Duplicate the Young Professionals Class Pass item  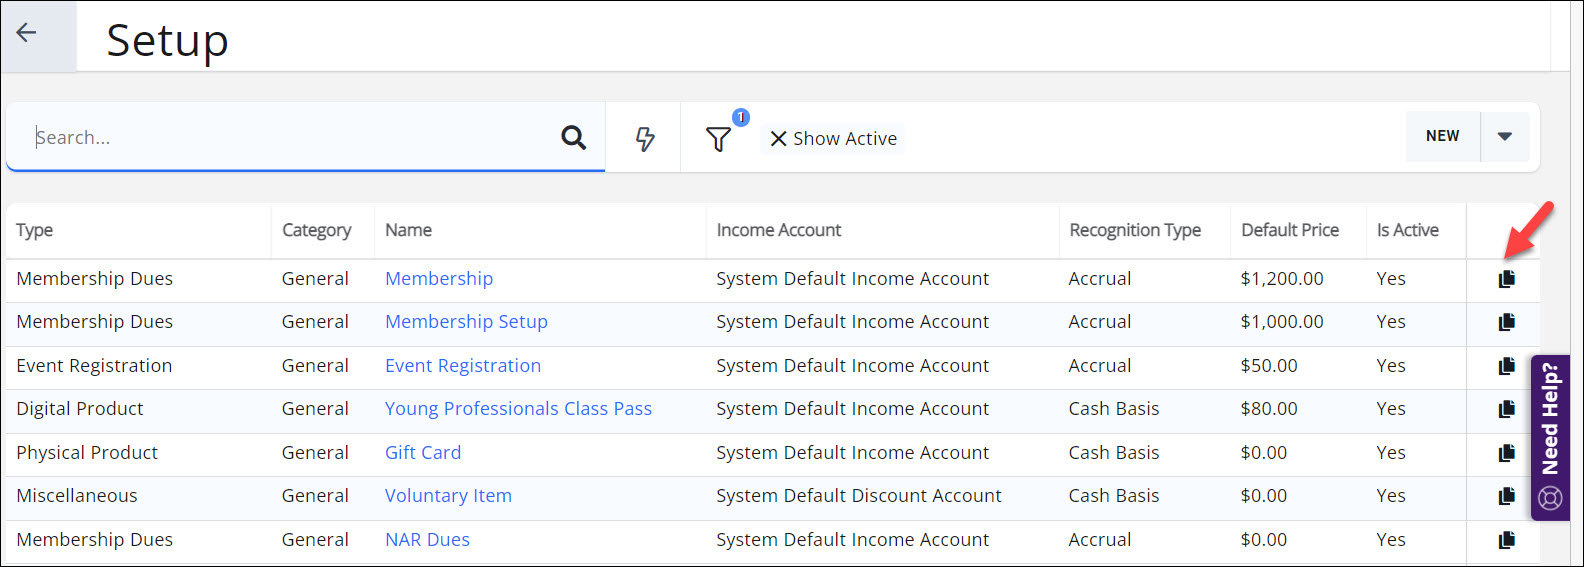coord(1506,409)
